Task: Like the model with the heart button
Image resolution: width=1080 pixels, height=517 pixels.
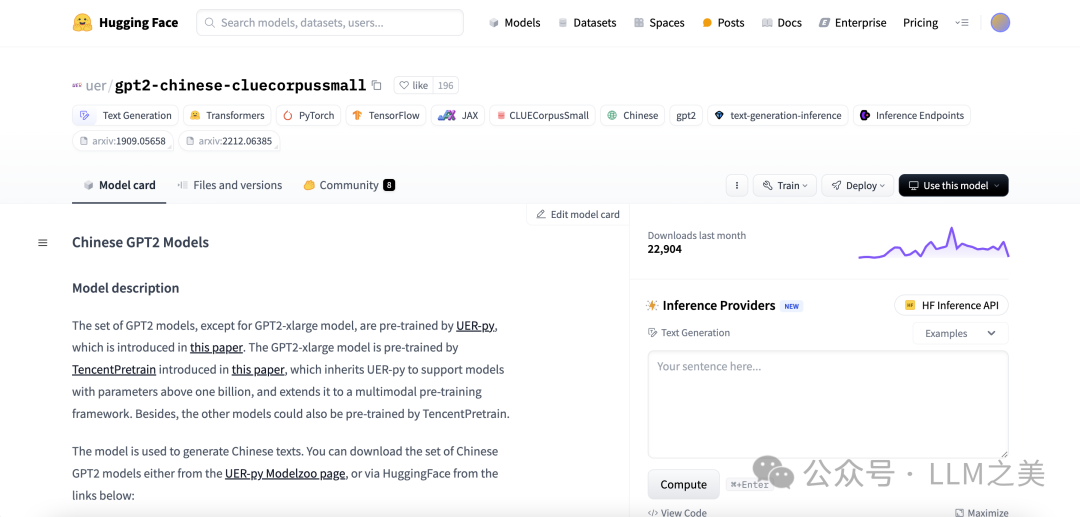Action: click(414, 86)
